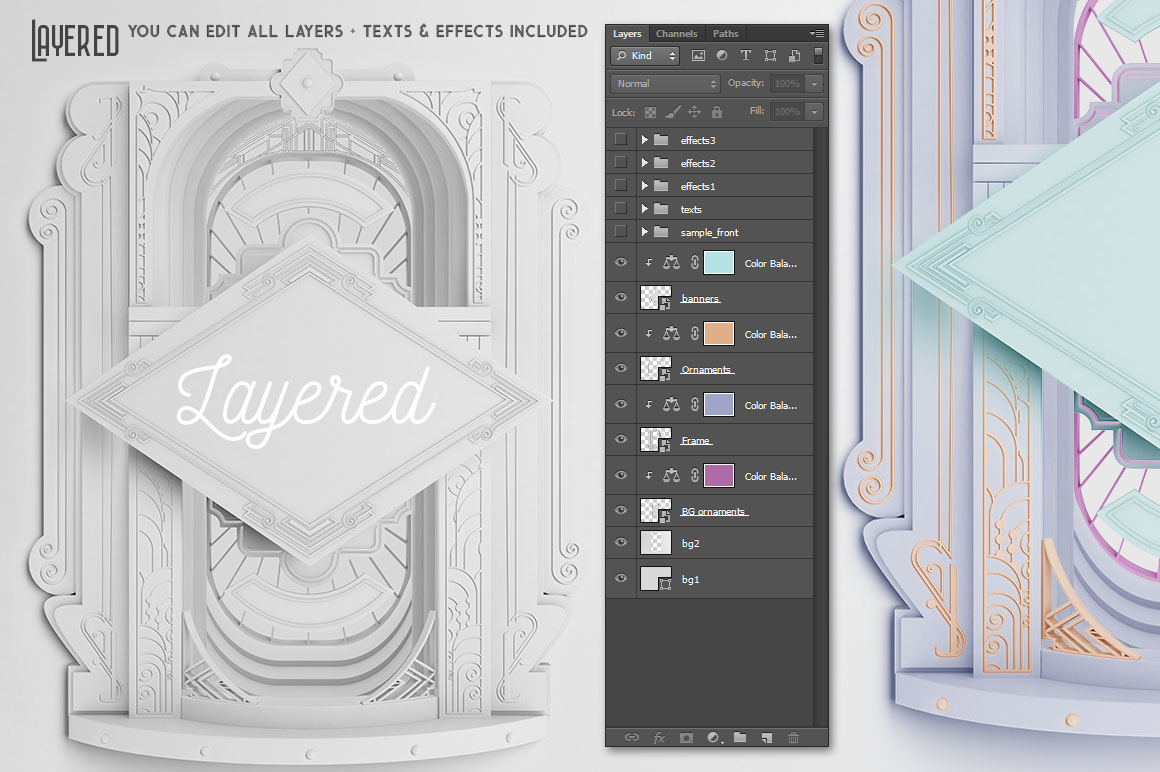The image size is (1160, 772).
Task: Toggle visibility of the Ornaments layer
Action: (621, 368)
